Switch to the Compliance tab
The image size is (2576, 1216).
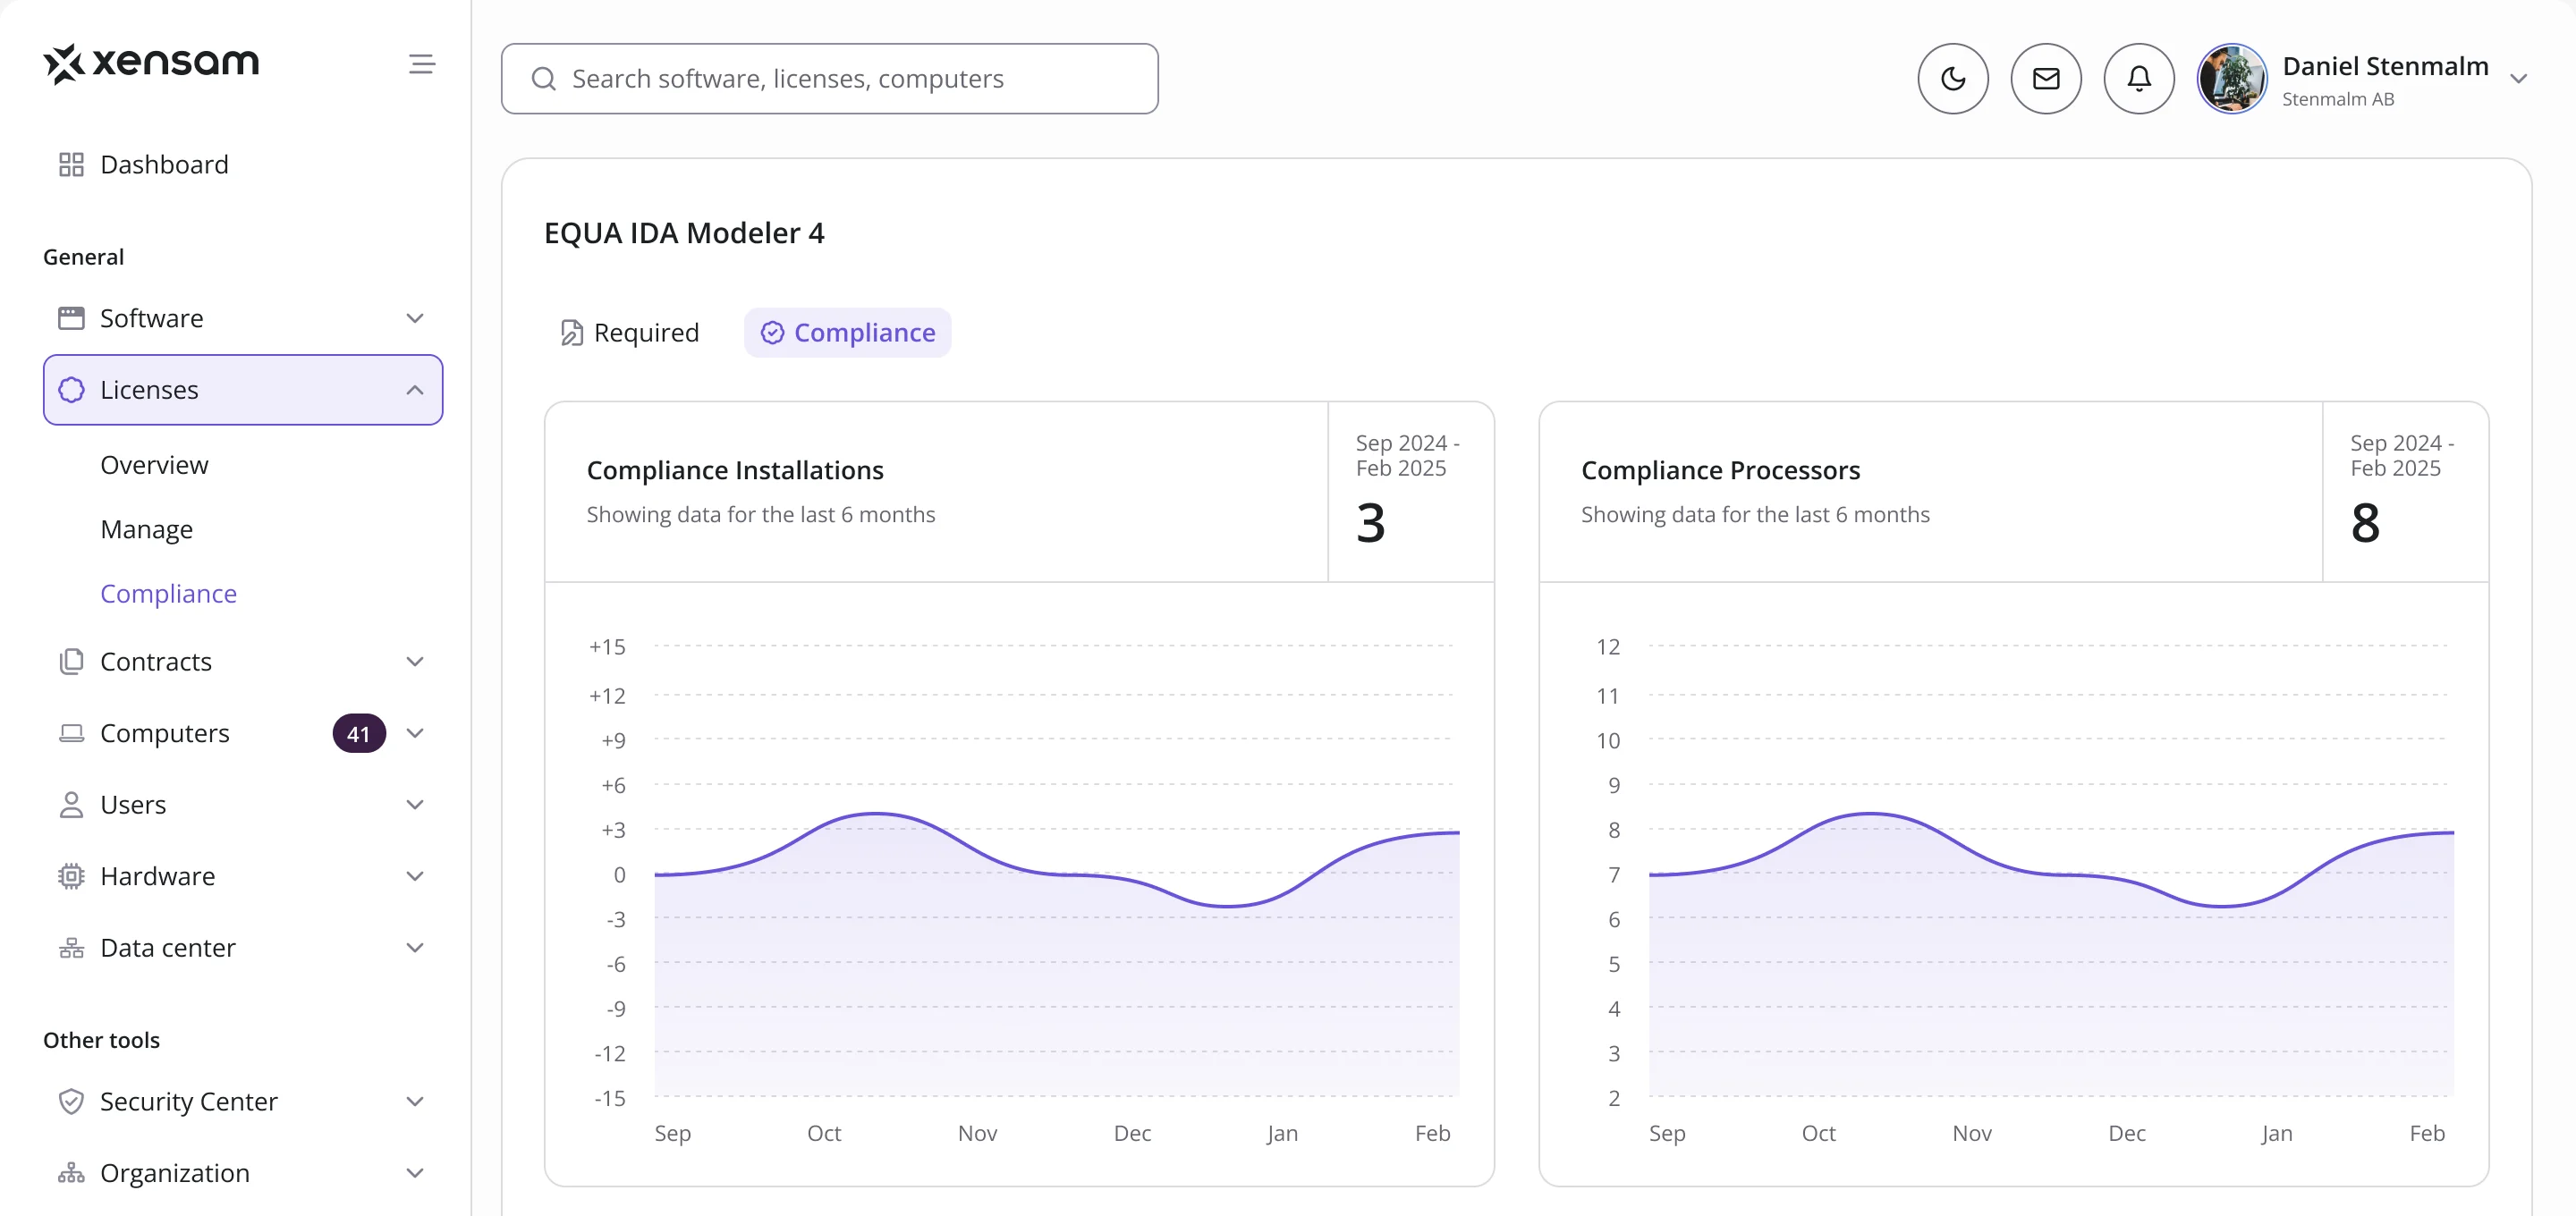pyautogui.click(x=847, y=333)
